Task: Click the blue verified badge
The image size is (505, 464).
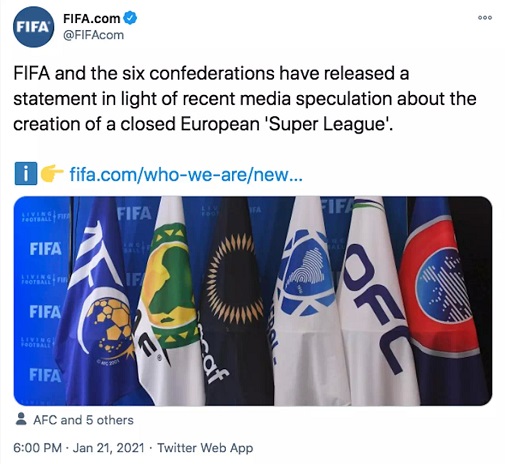Action: point(130,18)
